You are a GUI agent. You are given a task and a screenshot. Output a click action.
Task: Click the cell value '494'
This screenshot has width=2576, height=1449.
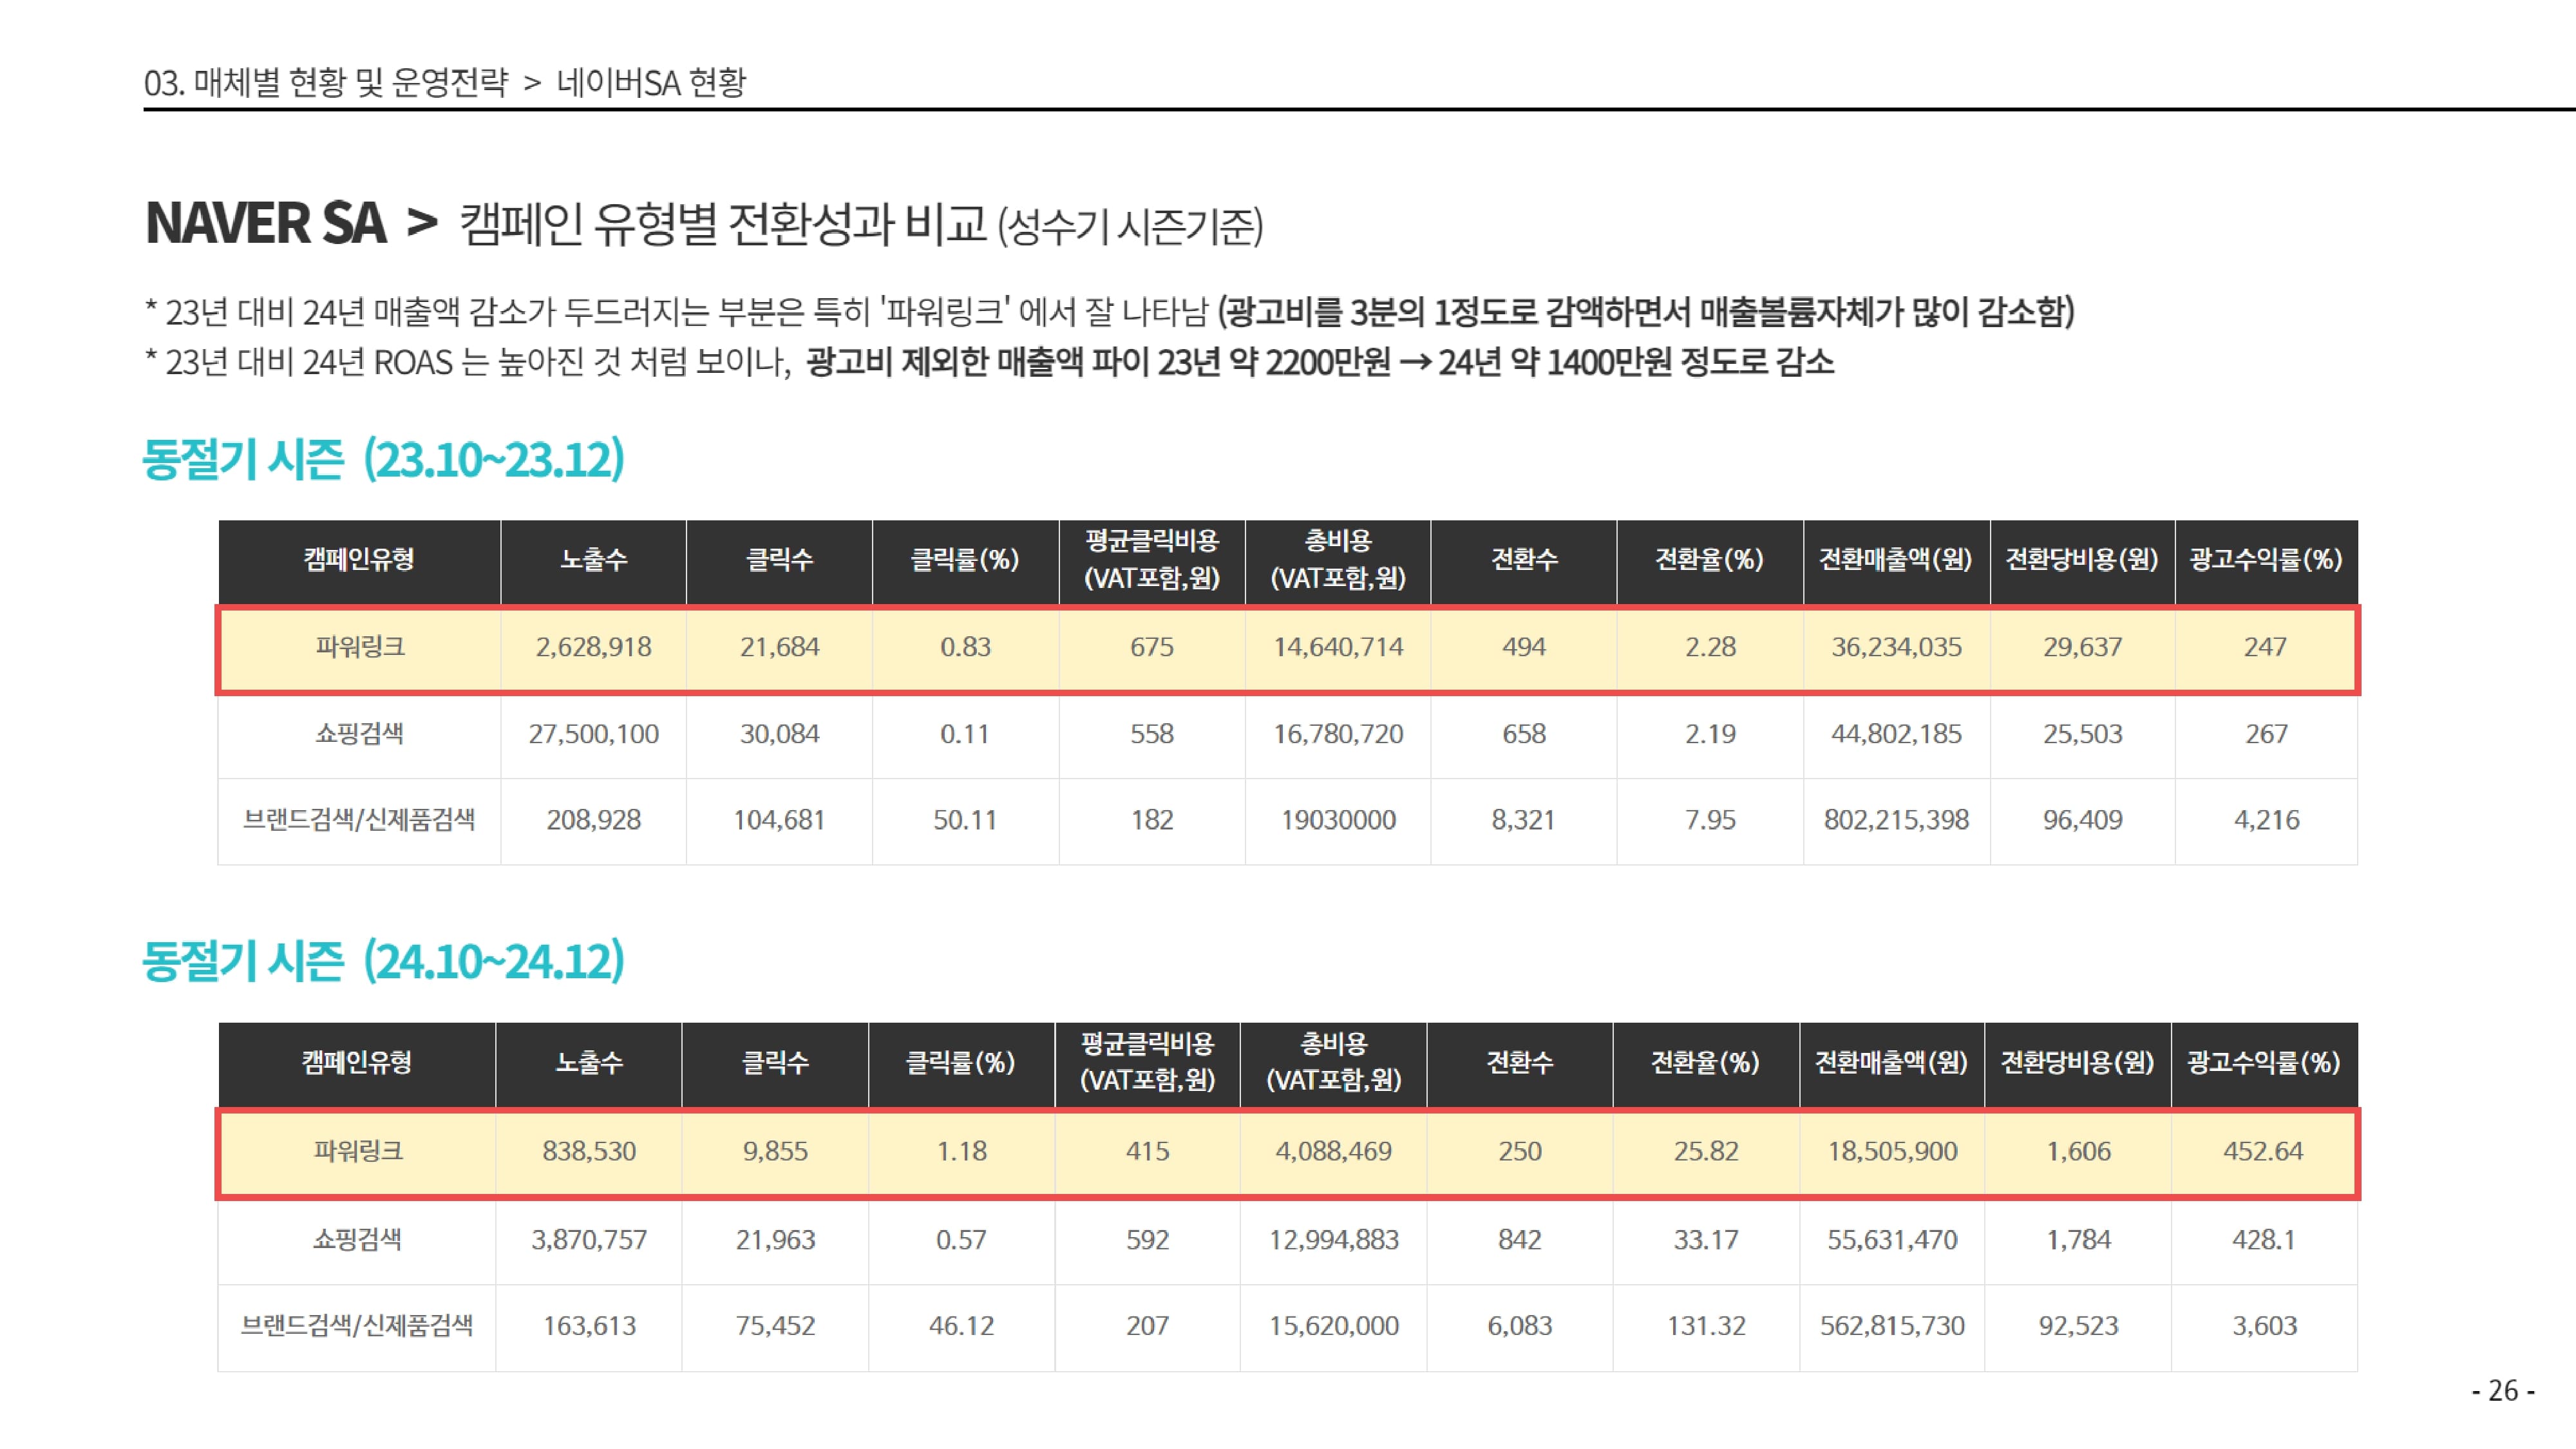coord(1524,647)
